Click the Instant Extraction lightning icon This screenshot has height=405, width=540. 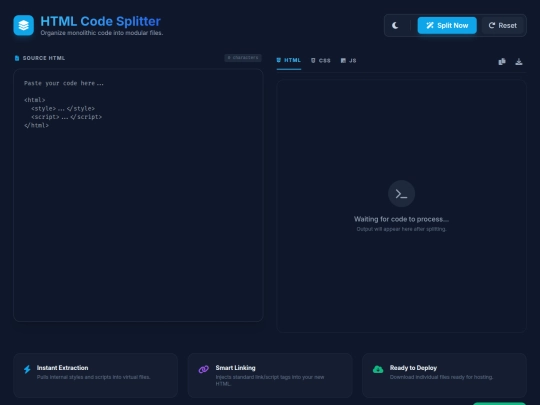click(x=27, y=369)
